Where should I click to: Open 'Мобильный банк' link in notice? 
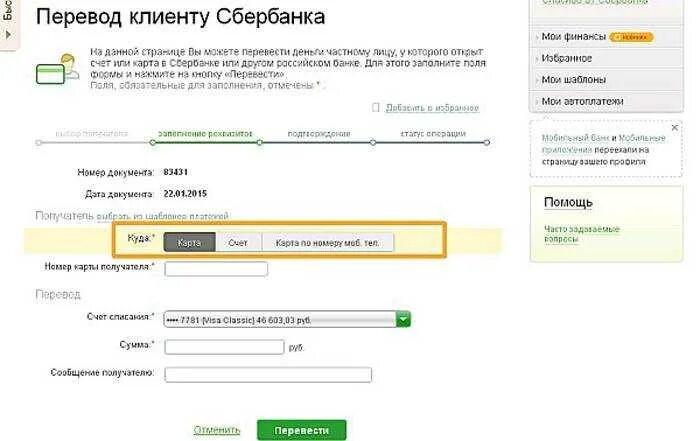(575, 138)
